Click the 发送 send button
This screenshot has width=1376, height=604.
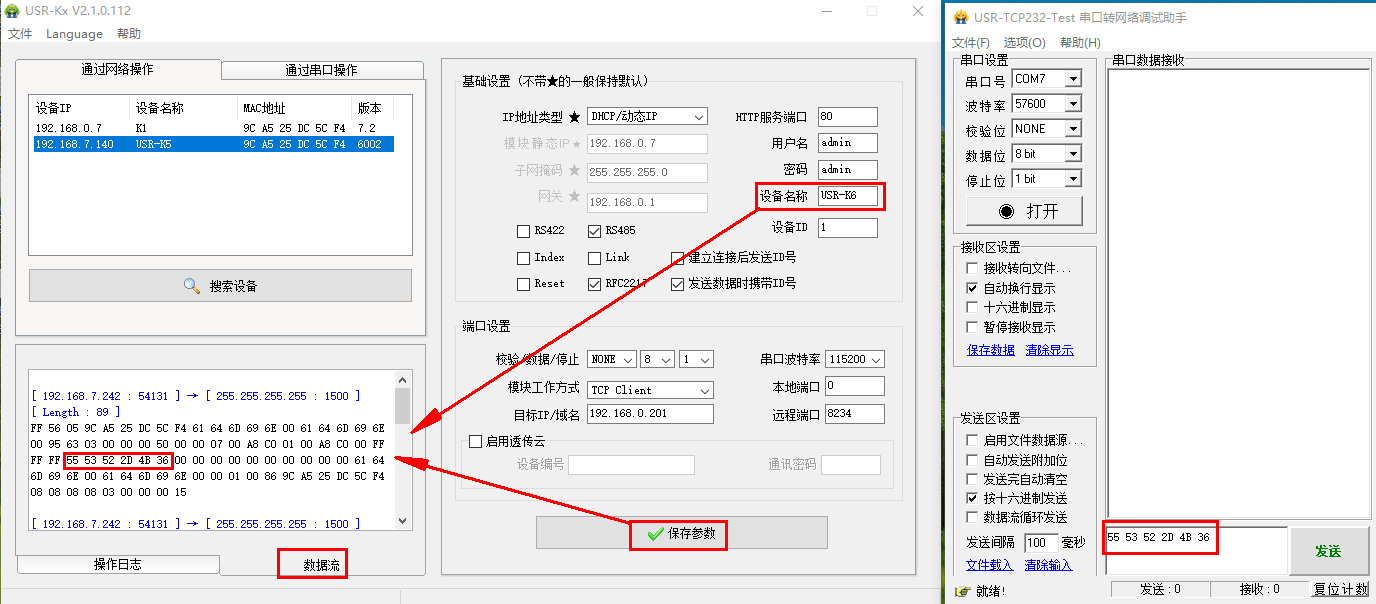coord(1328,551)
